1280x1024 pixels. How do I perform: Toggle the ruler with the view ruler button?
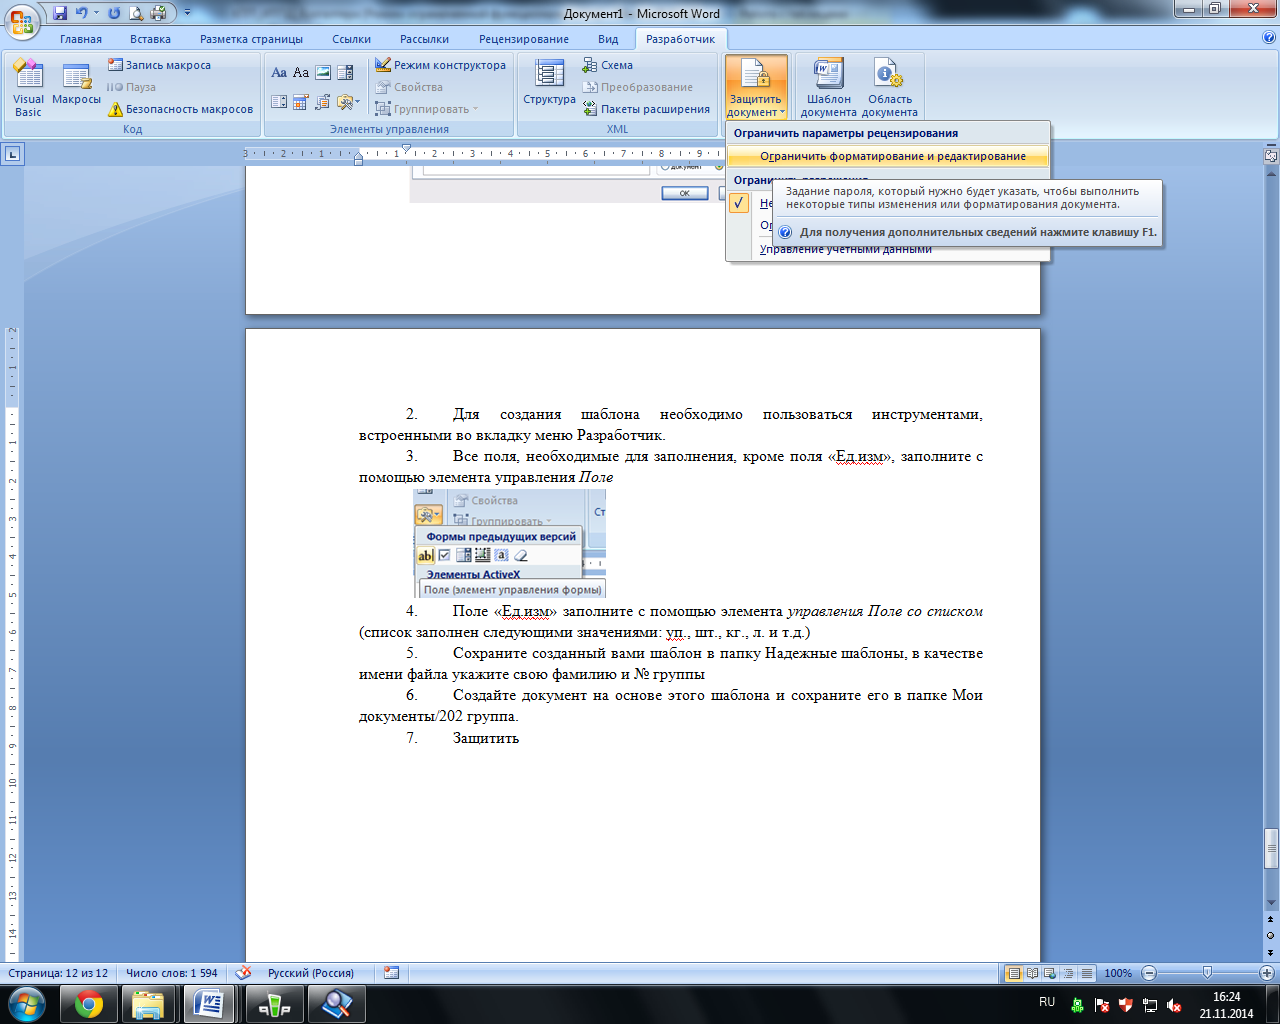click(x=1271, y=156)
